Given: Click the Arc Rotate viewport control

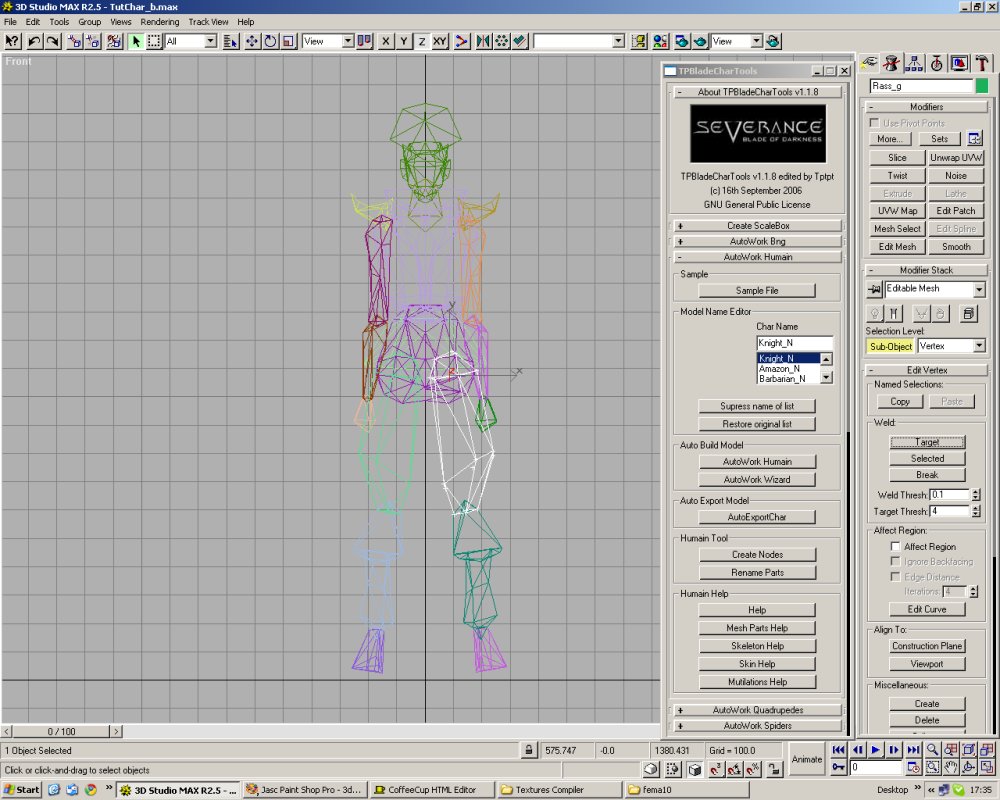Looking at the screenshot, I should pos(969,767).
